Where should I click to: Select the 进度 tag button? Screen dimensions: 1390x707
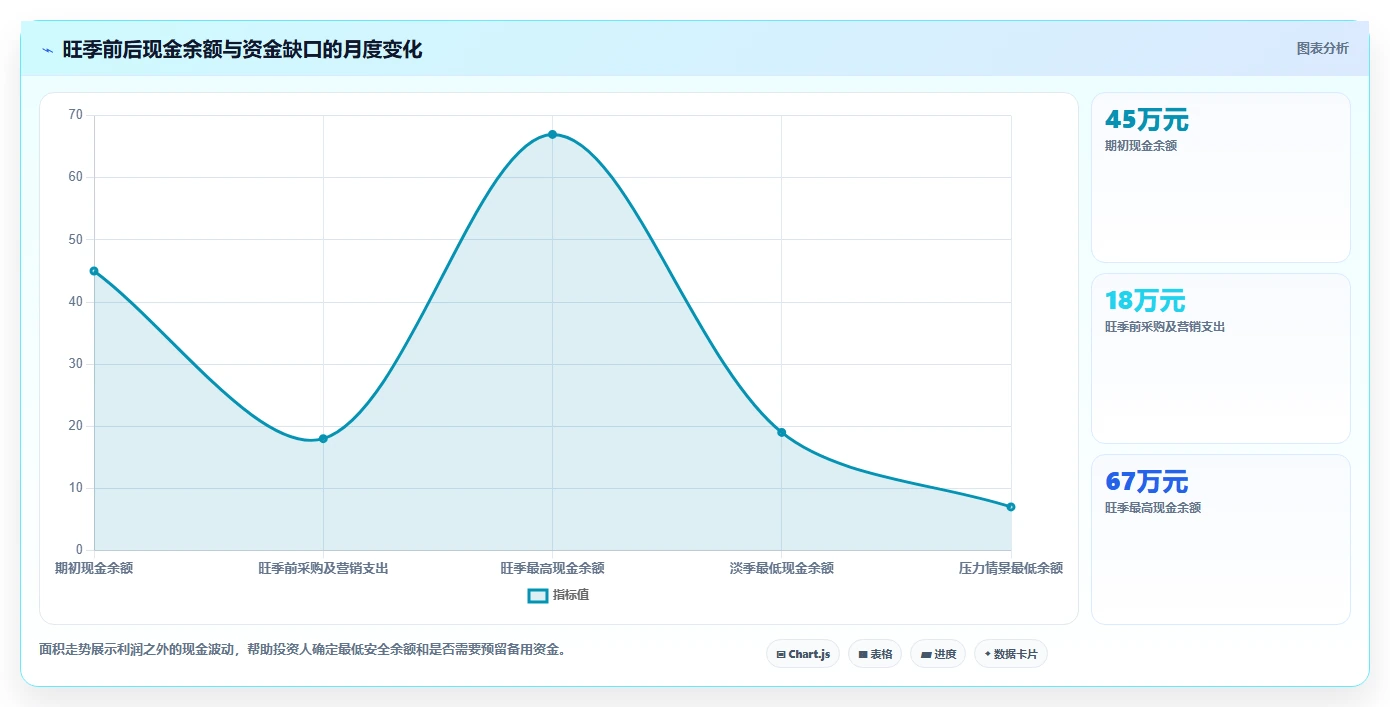(938, 654)
